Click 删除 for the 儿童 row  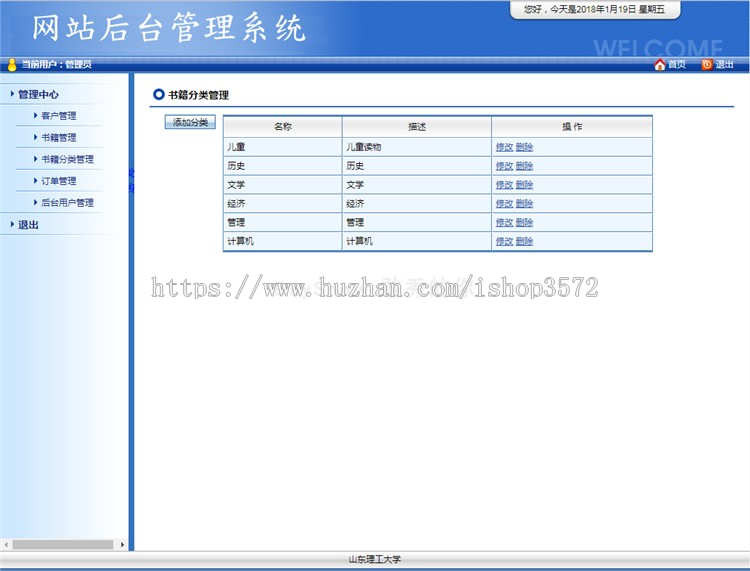tap(524, 147)
